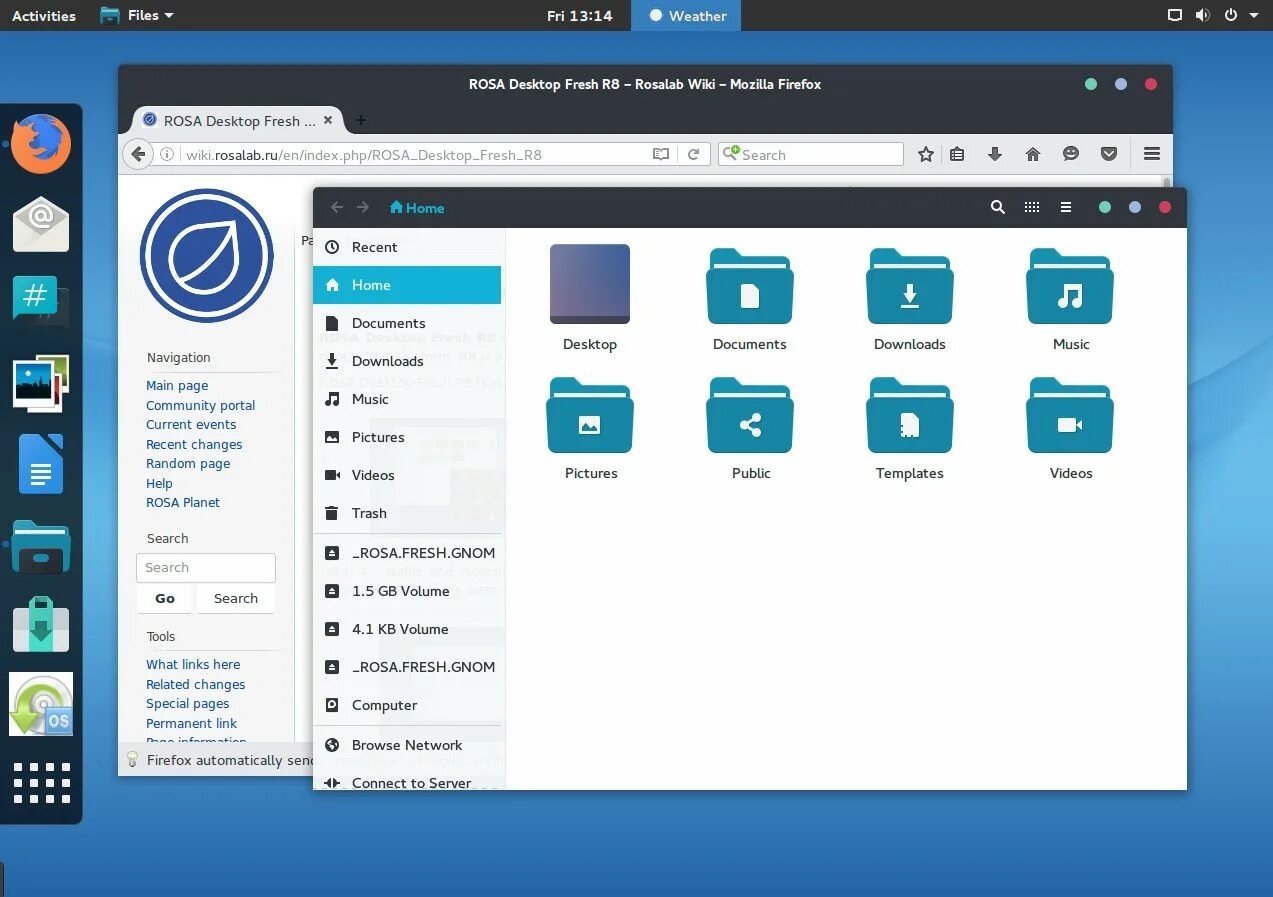The height and width of the screenshot is (897, 1273).
Task: Open the clock Fri 13:14 menu
Action: tap(580, 15)
